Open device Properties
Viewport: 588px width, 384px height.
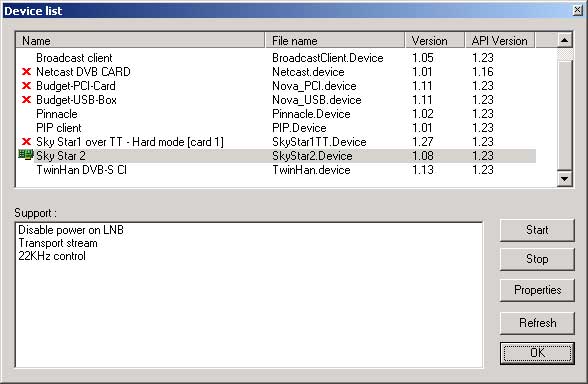(537, 290)
